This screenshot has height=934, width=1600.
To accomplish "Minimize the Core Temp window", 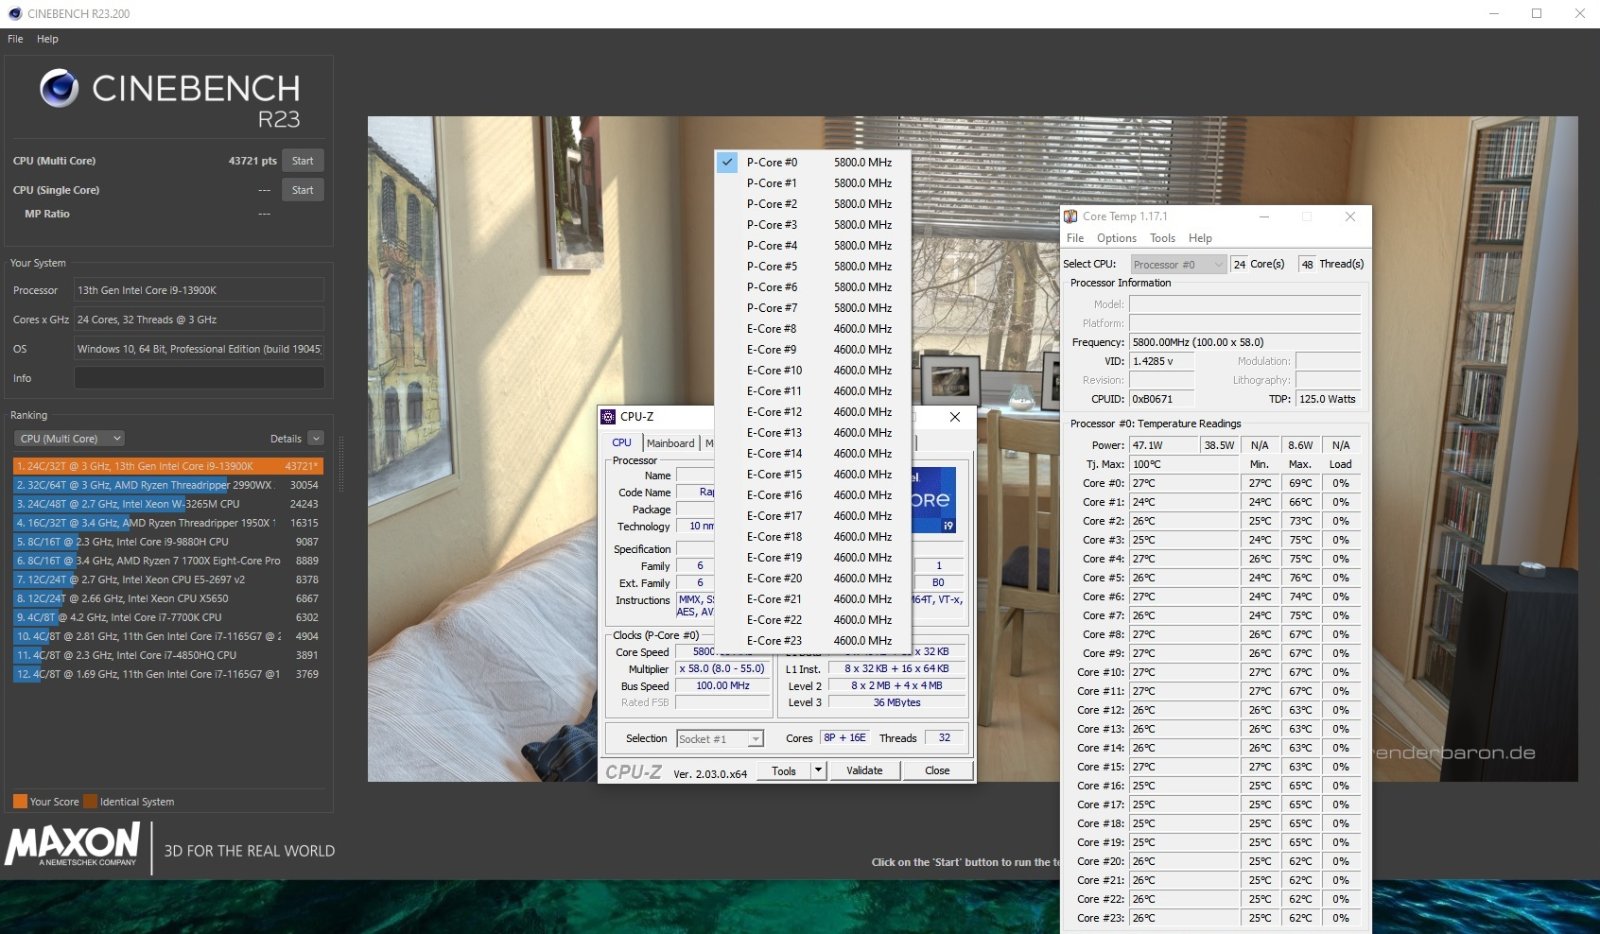I will tap(1264, 216).
